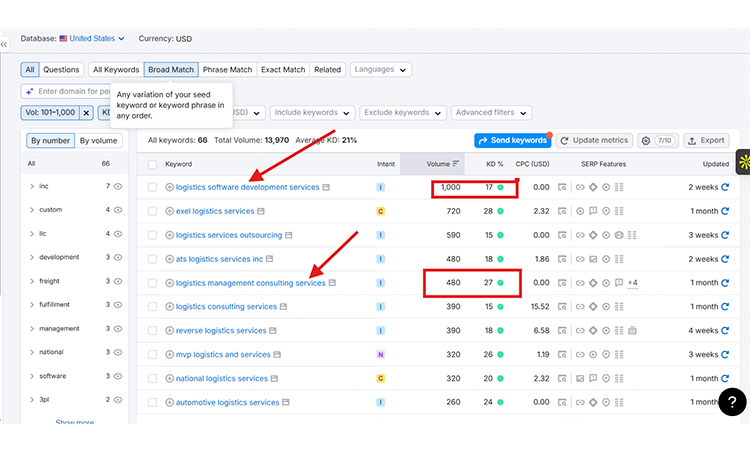750x450 pixels.
Task: Open logistics consulting services keyword link
Action: point(226,307)
